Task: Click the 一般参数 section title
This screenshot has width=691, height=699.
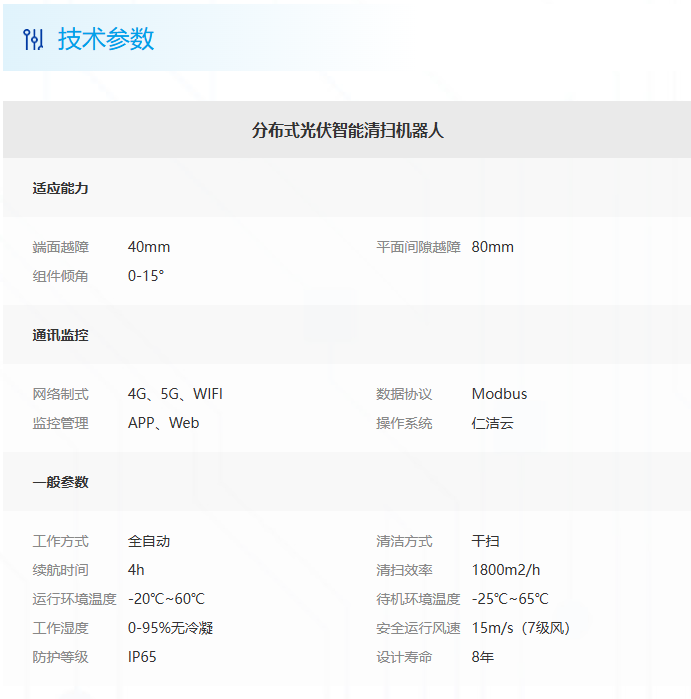Action: click(60, 482)
